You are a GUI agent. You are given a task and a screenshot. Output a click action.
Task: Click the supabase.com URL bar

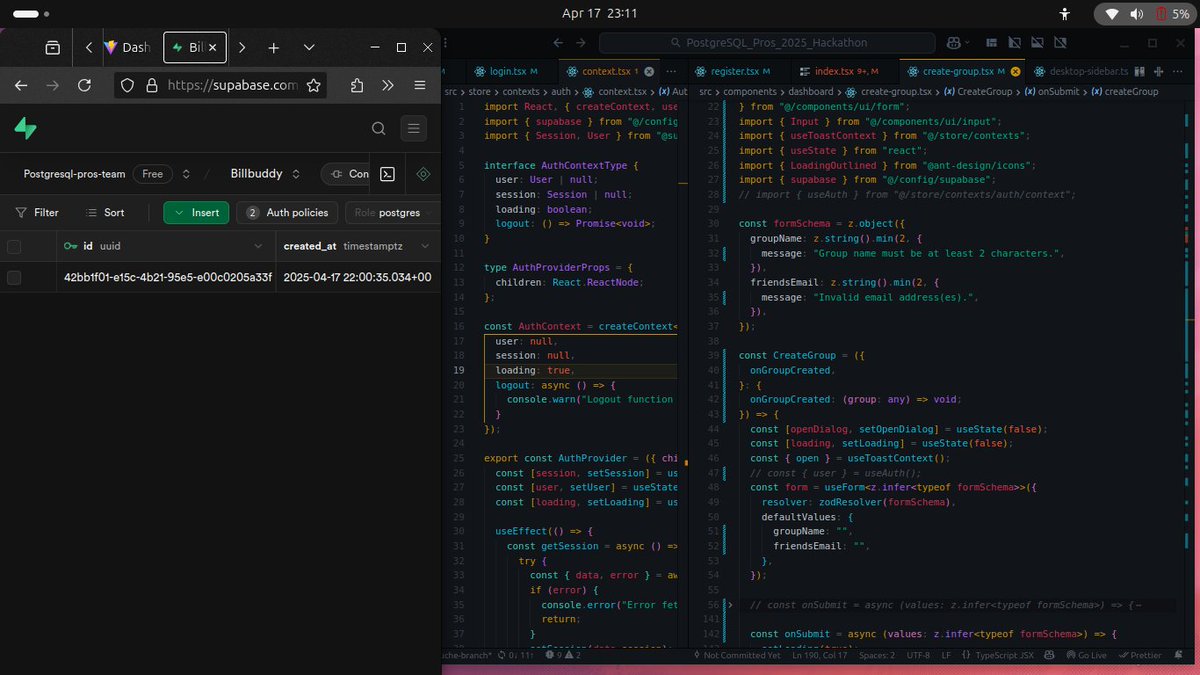(x=233, y=86)
